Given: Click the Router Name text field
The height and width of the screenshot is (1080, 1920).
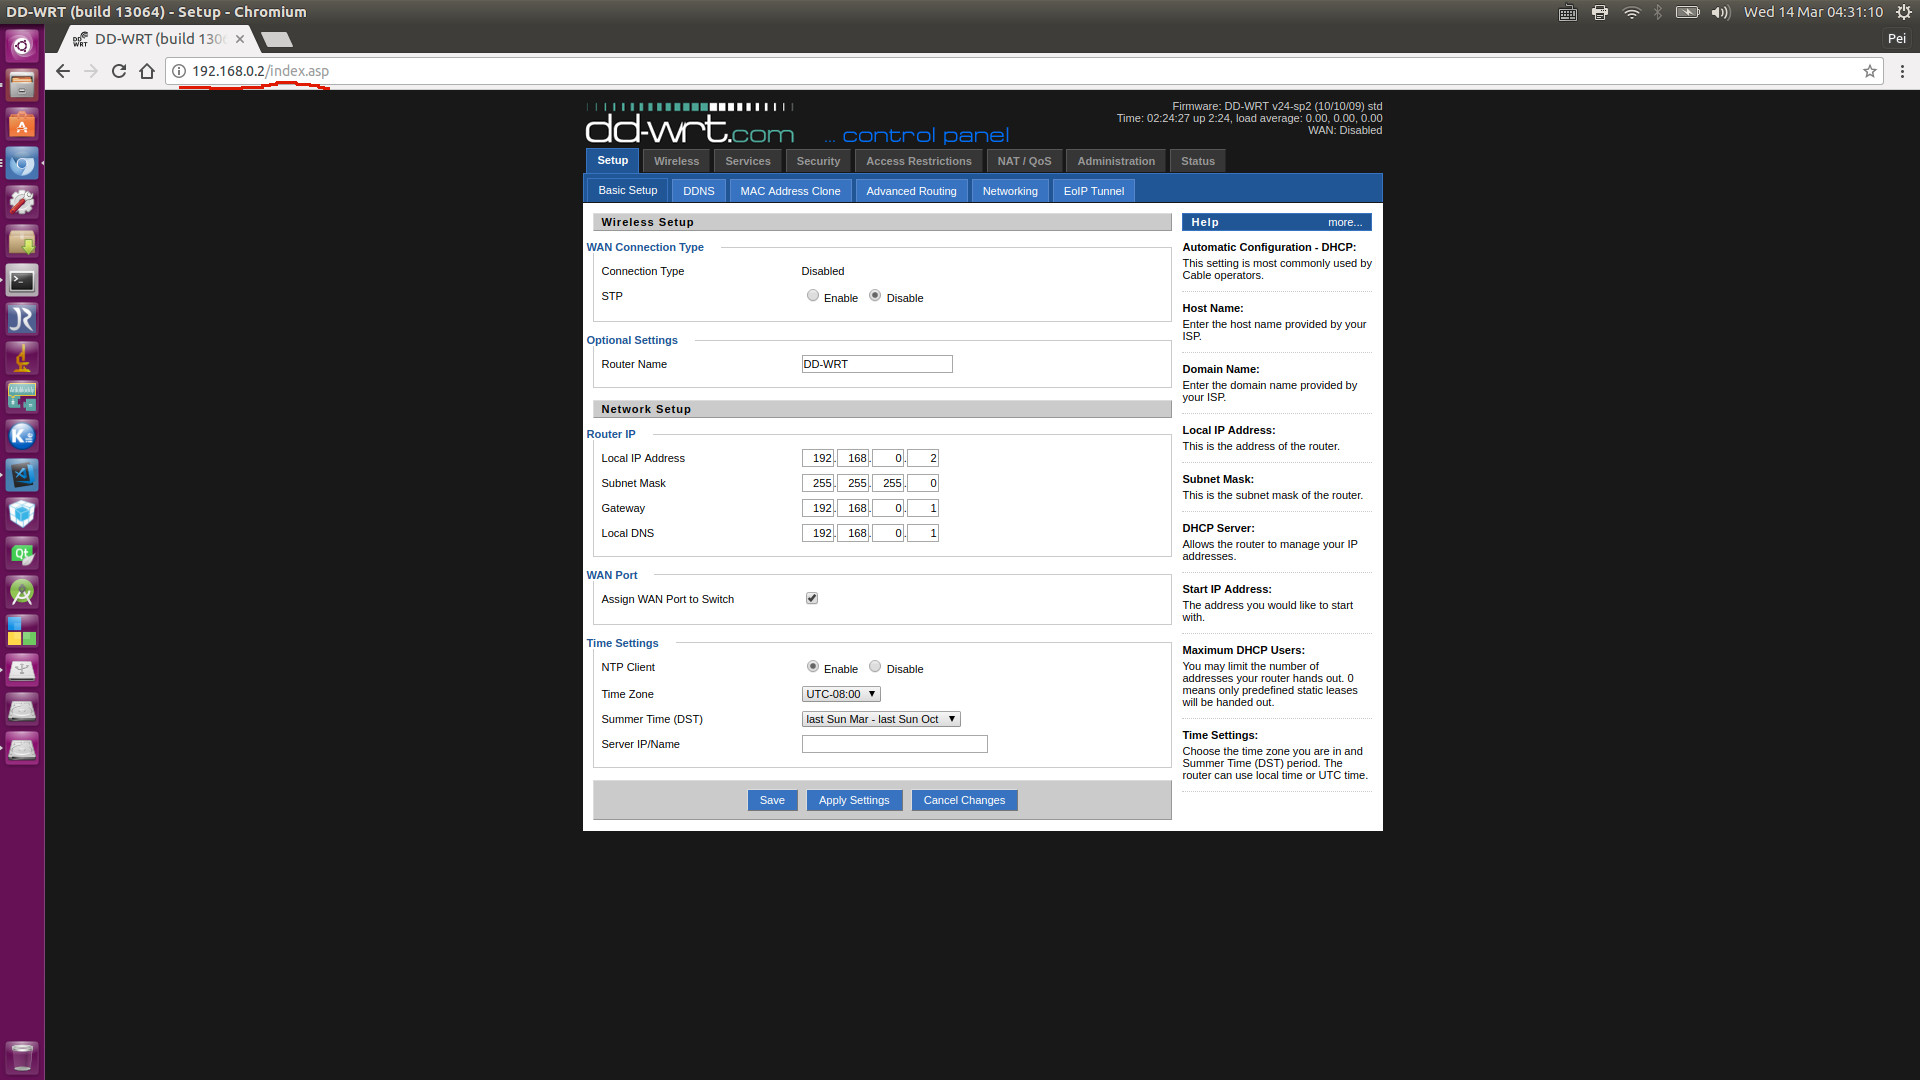Looking at the screenshot, I should (x=877, y=364).
